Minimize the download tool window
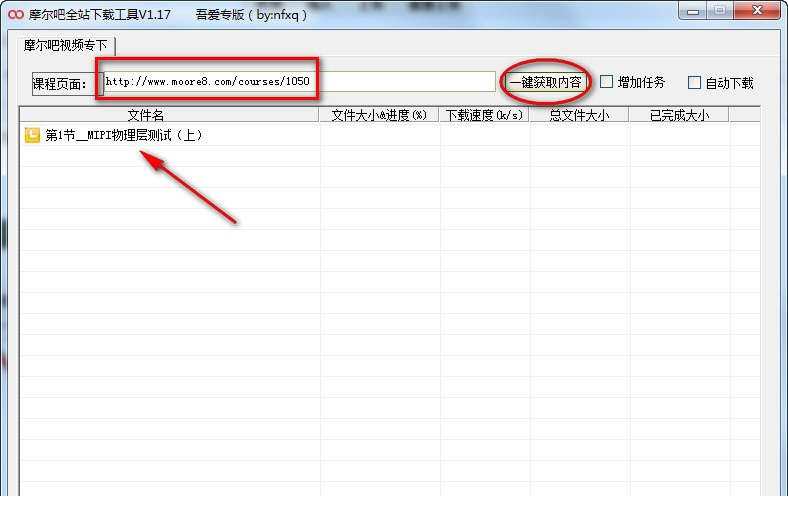Viewport: 788px width, 515px height. coord(693,11)
